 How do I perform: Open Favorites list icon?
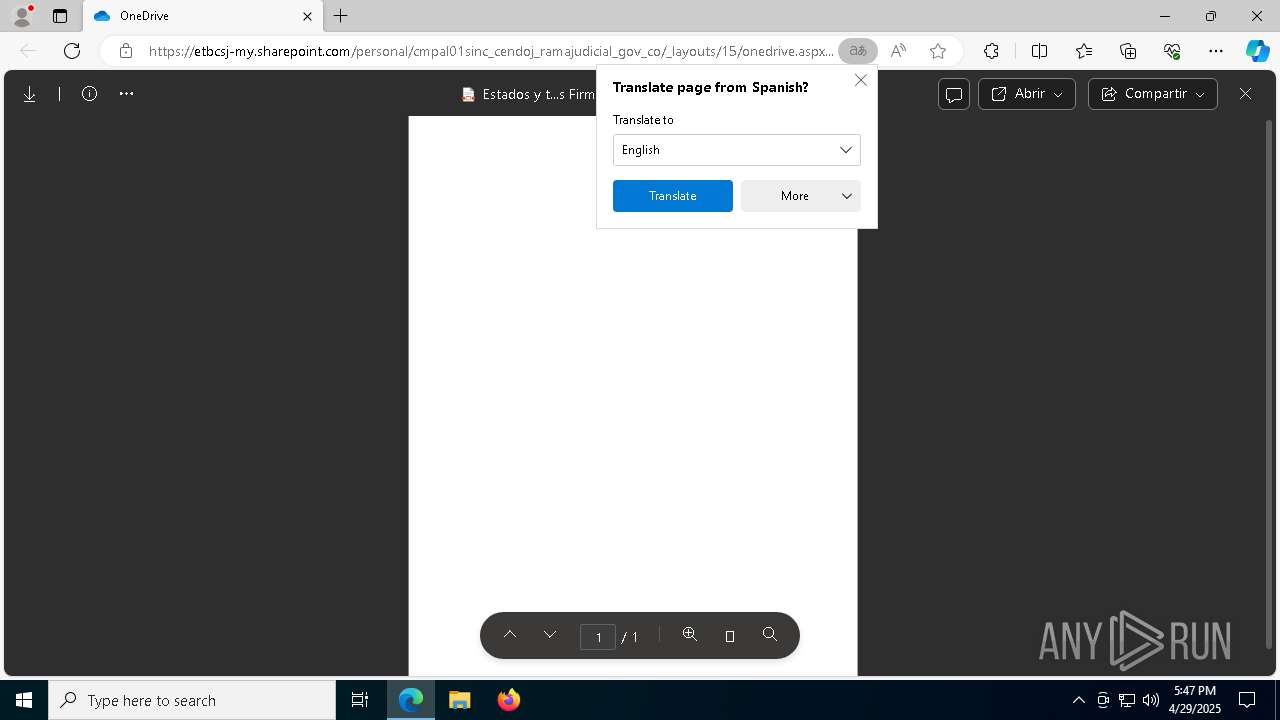tap(1084, 51)
